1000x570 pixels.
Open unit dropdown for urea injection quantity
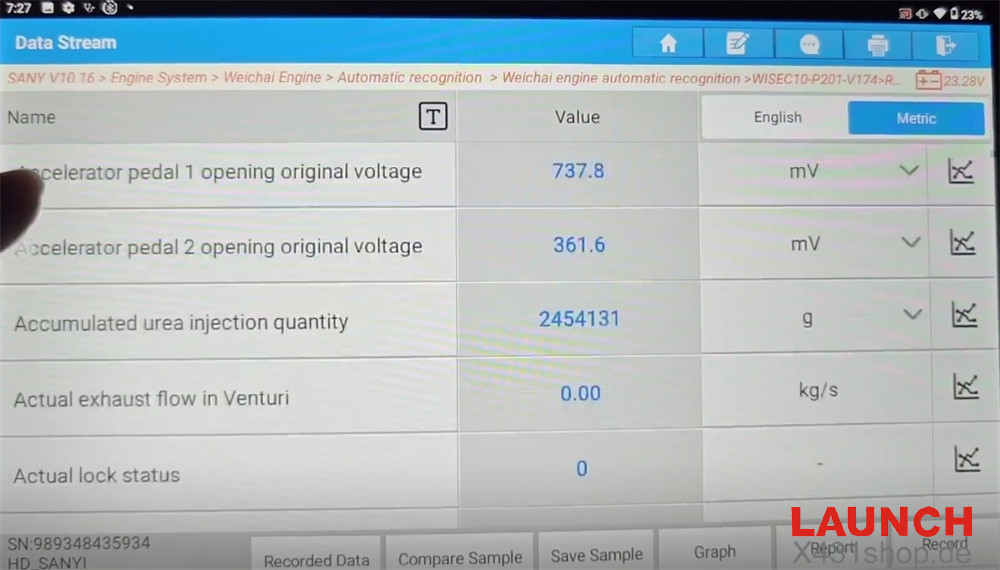[911, 315]
